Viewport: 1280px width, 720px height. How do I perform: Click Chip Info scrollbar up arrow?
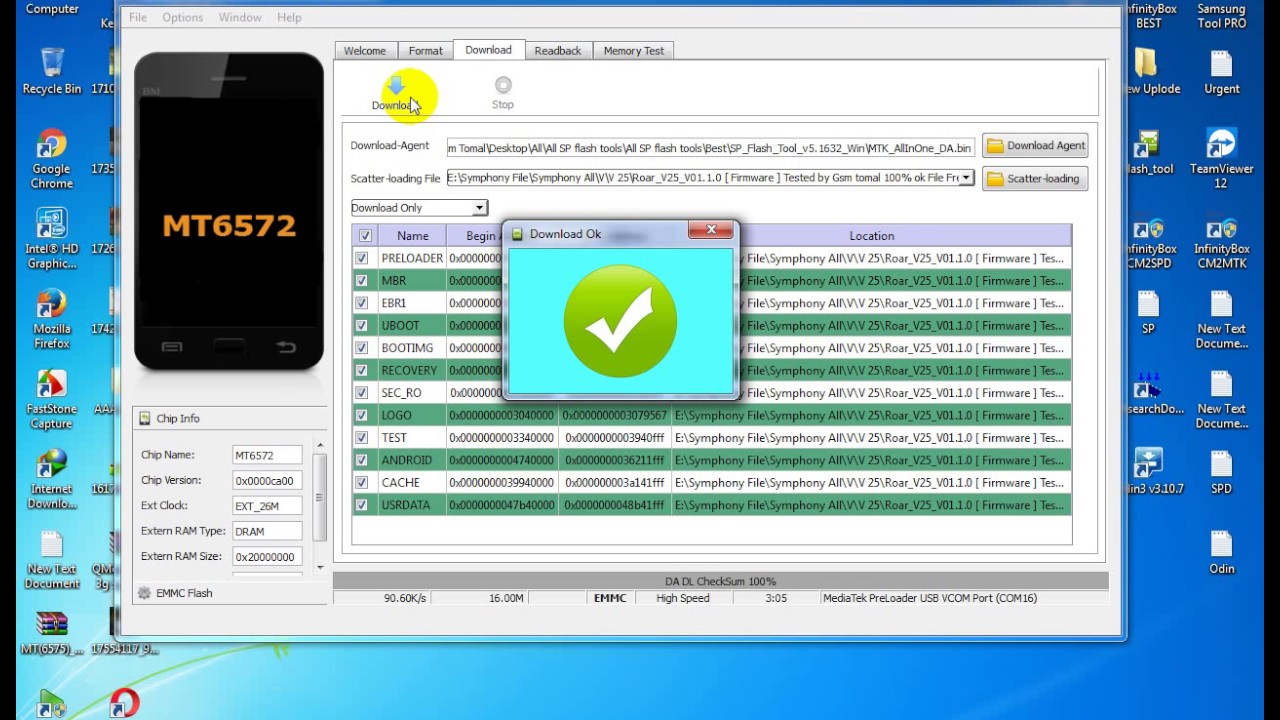pos(320,445)
